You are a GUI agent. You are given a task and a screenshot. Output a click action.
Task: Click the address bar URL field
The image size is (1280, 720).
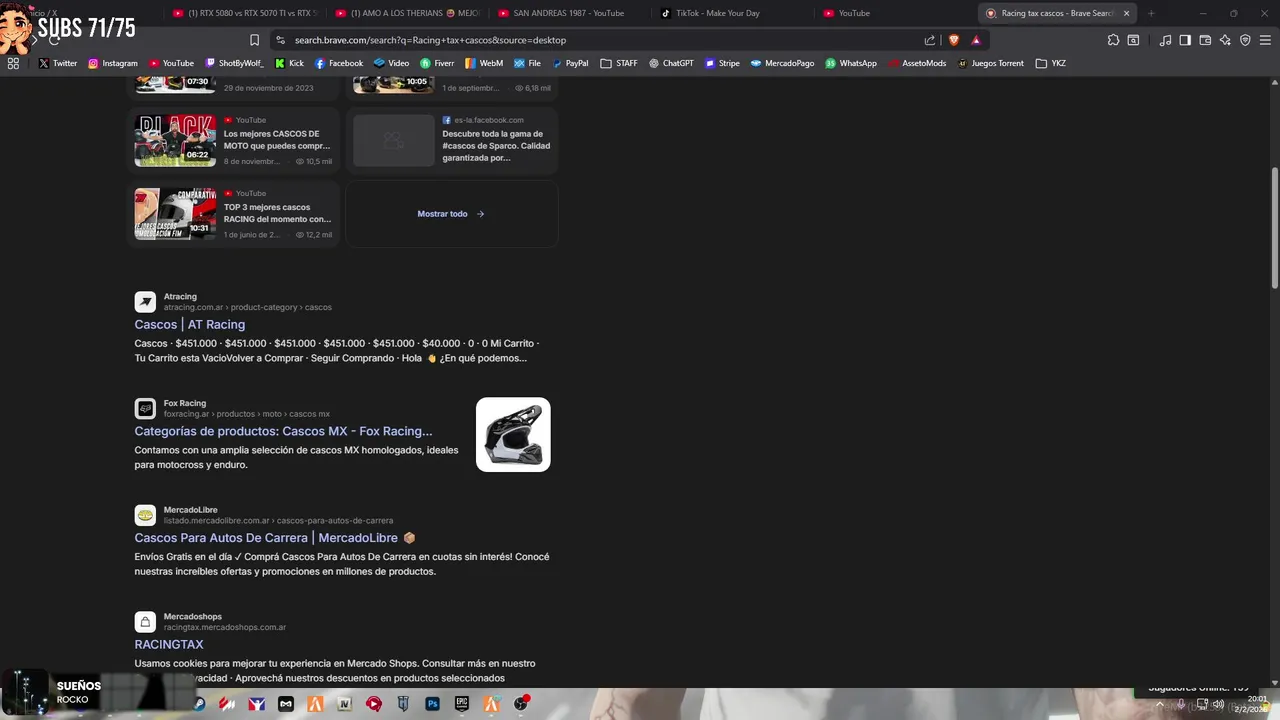click(x=600, y=40)
